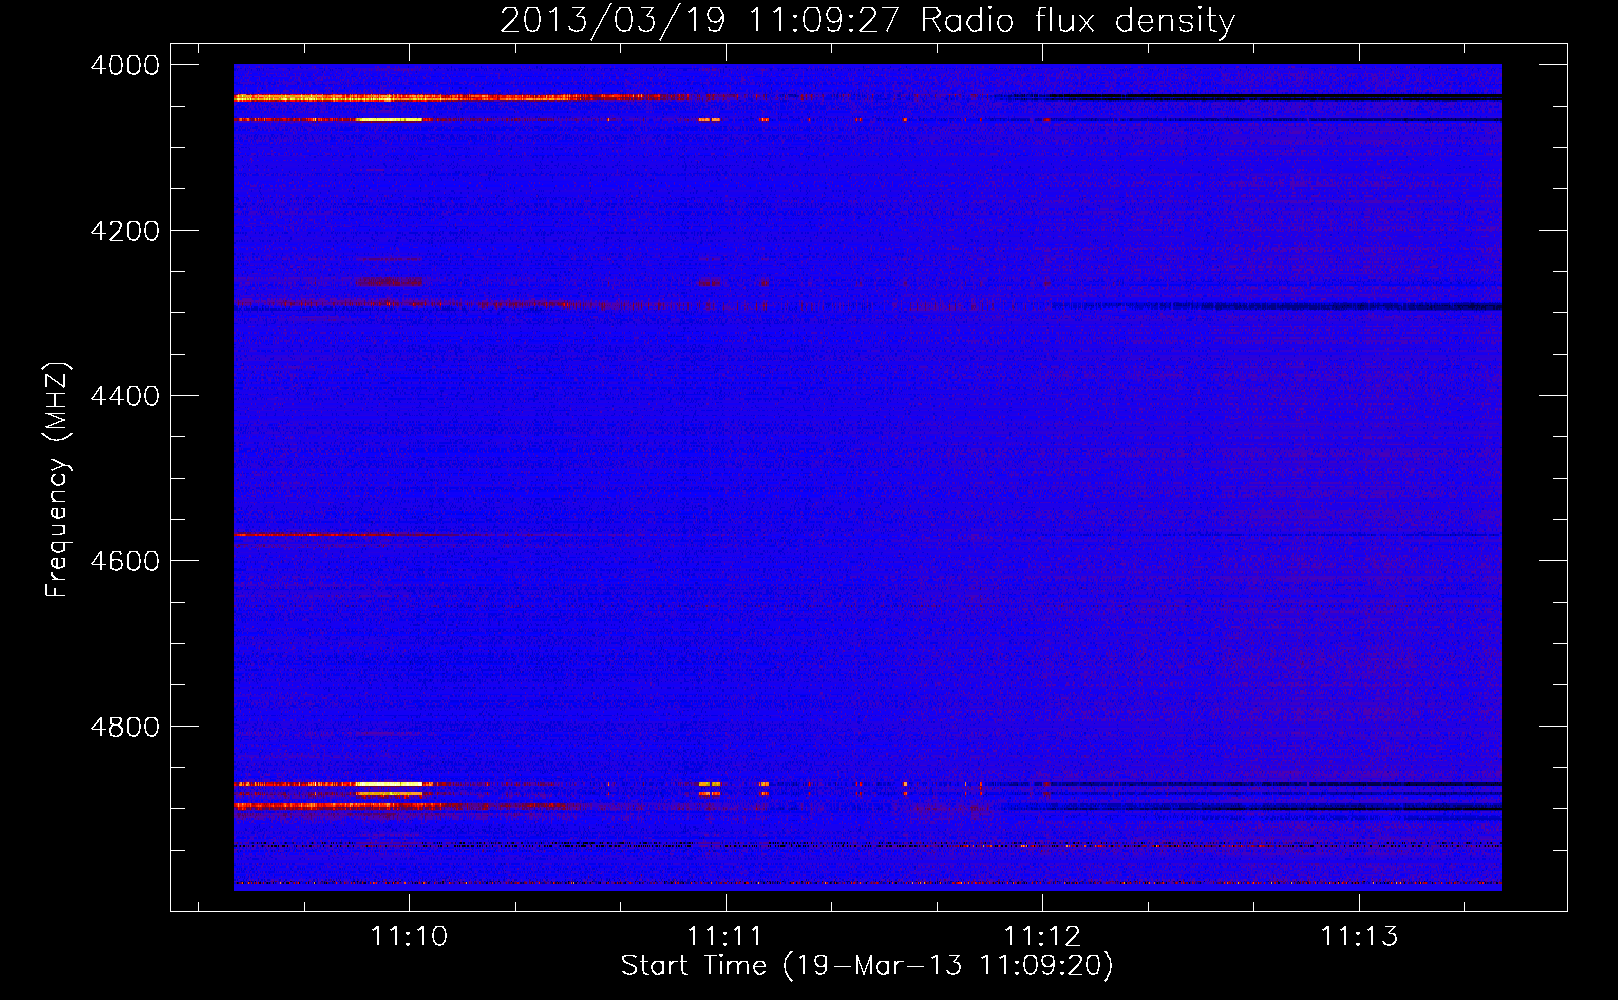Select the 4000 frequency axis label
Screen dimensions: 1618x1000
tap(125, 65)
